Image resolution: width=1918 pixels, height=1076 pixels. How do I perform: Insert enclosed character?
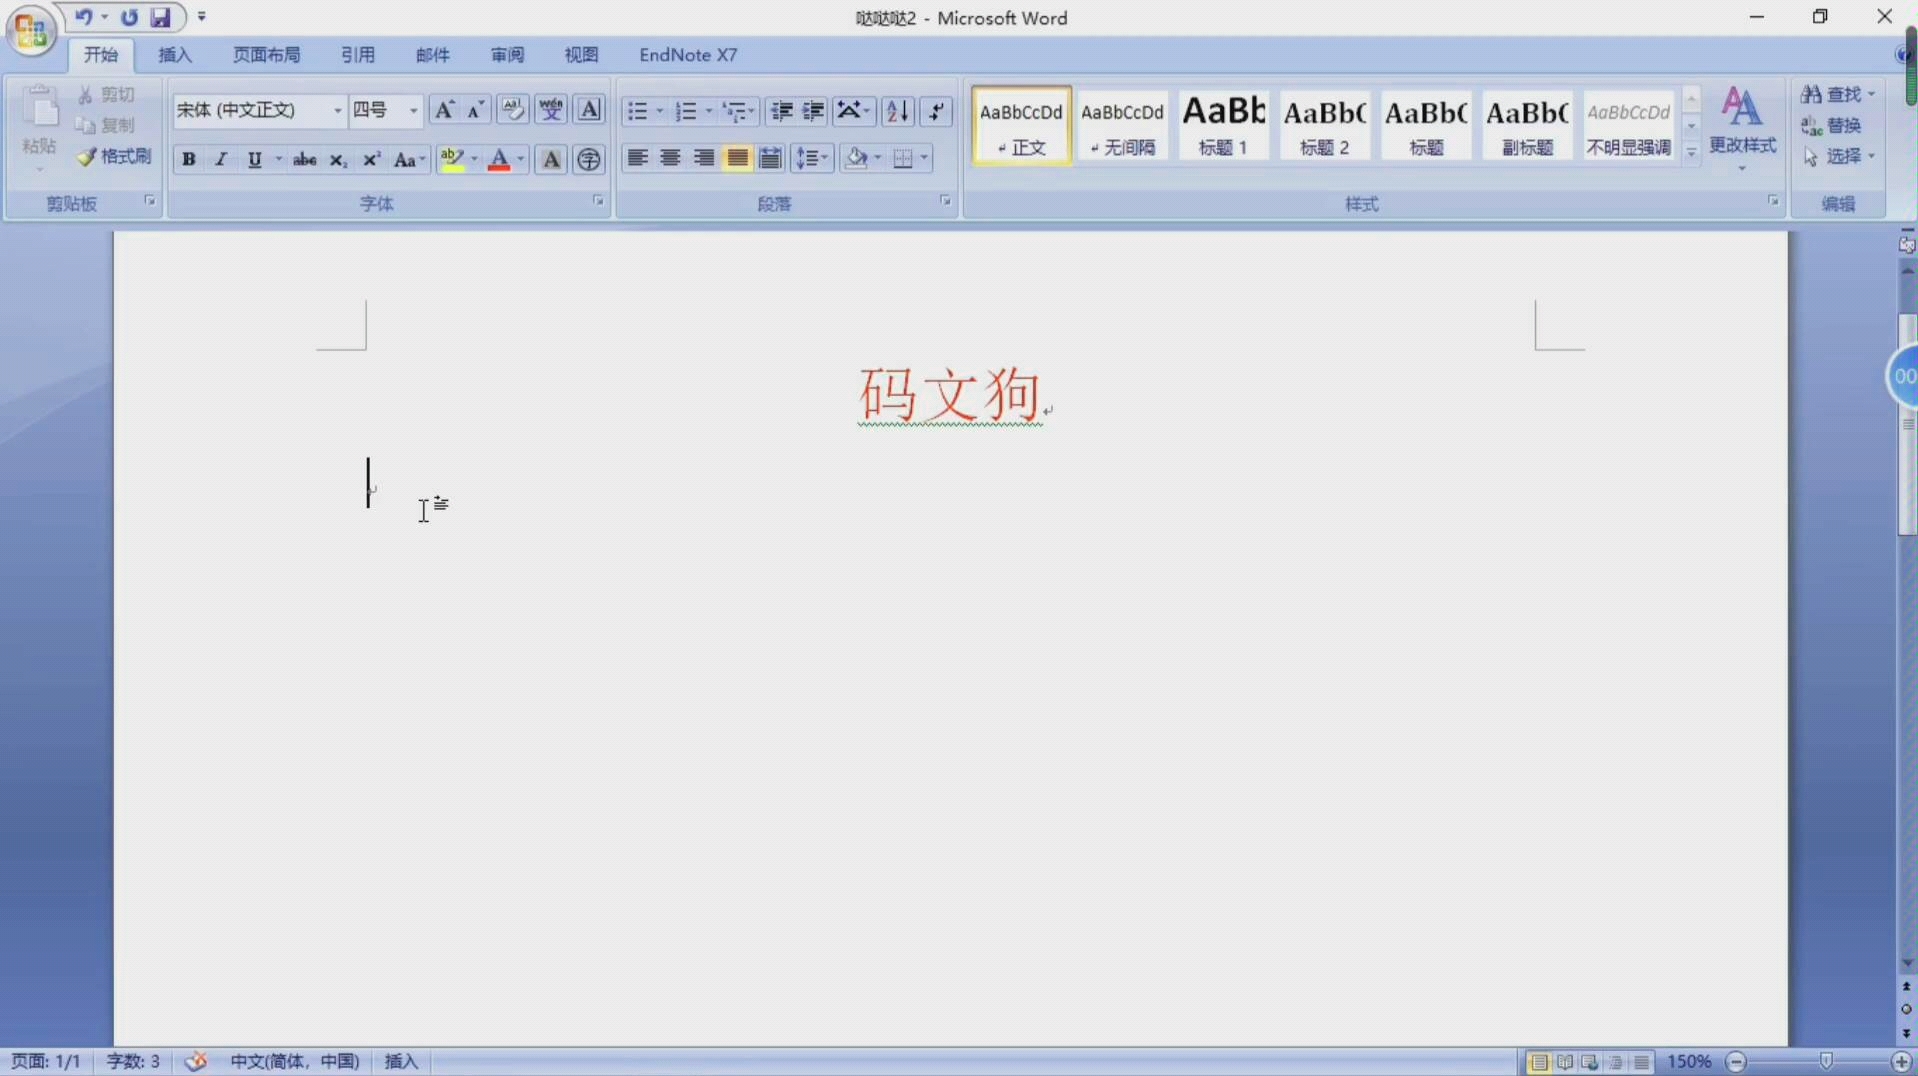click(589, 159)
